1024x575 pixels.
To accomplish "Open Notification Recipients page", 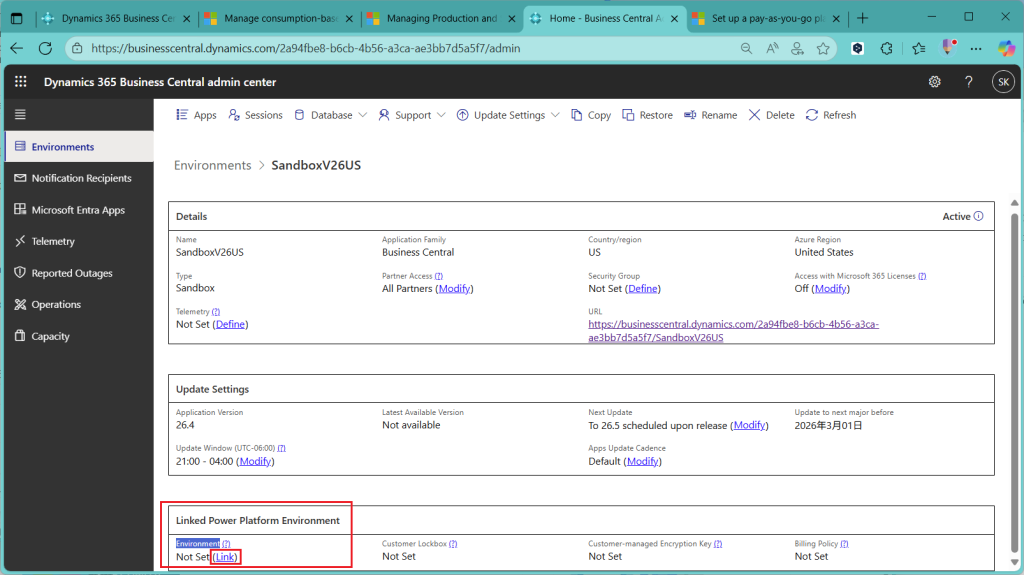I will (79, 178).
